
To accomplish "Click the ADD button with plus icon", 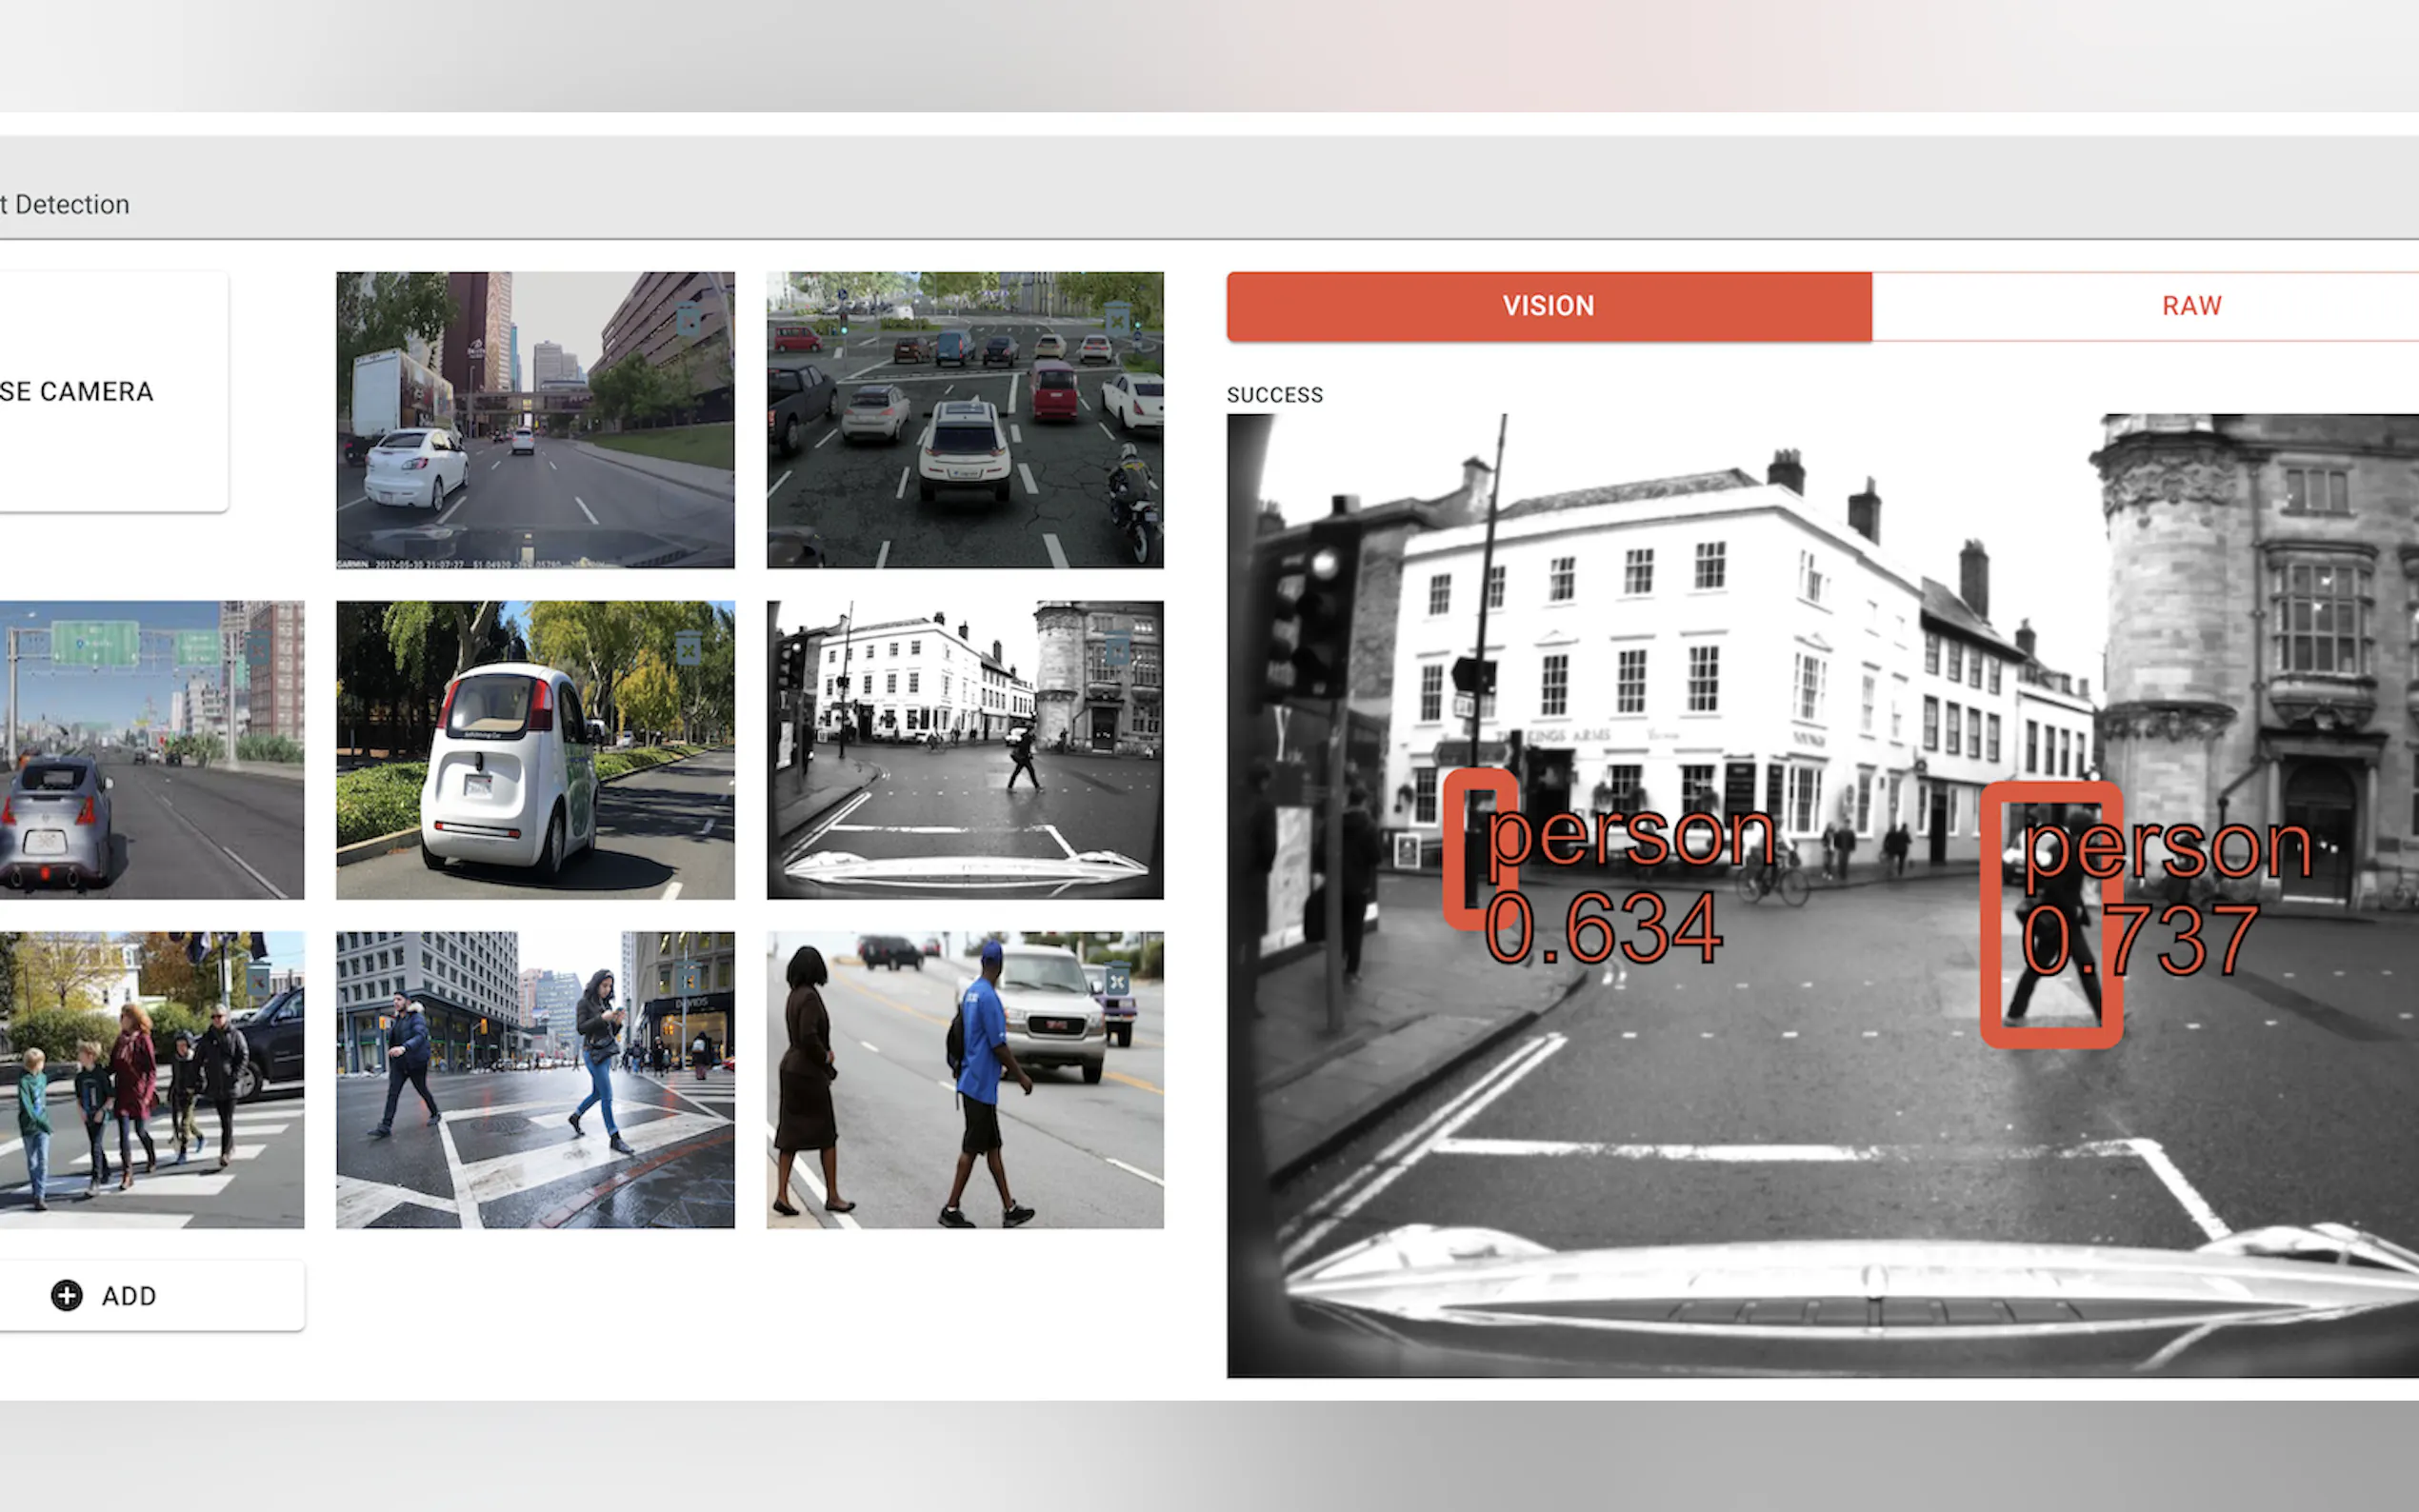I will click(152, 1296).
